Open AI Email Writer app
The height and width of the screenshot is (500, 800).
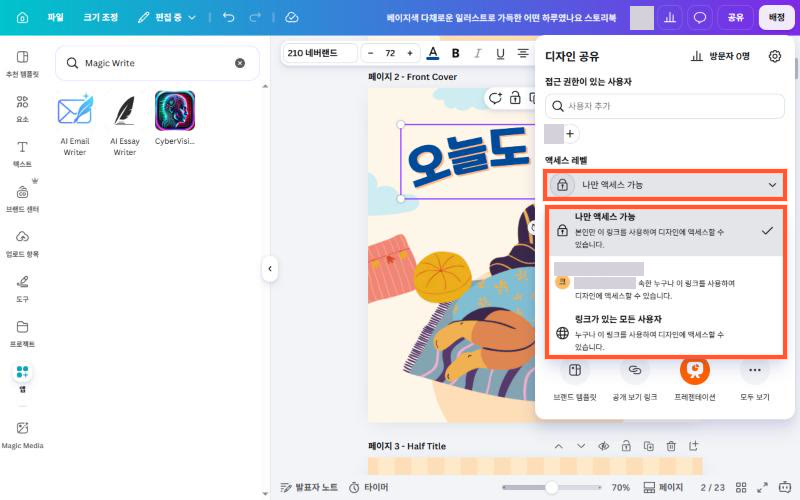[75, 124]
